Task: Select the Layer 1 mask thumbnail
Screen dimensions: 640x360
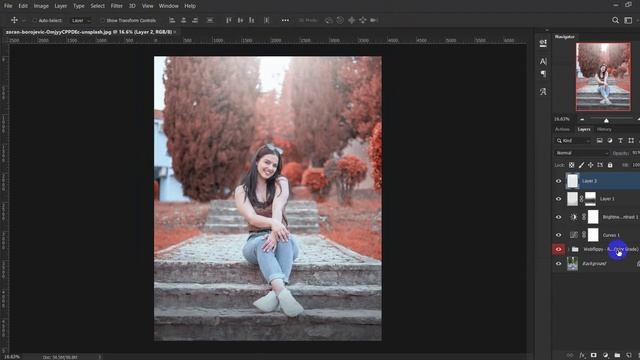Action: tap(590, 199)
